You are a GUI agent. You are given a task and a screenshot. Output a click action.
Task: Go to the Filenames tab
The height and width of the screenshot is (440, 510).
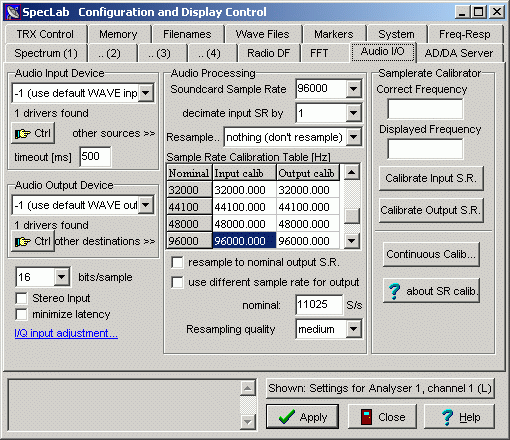187,34
